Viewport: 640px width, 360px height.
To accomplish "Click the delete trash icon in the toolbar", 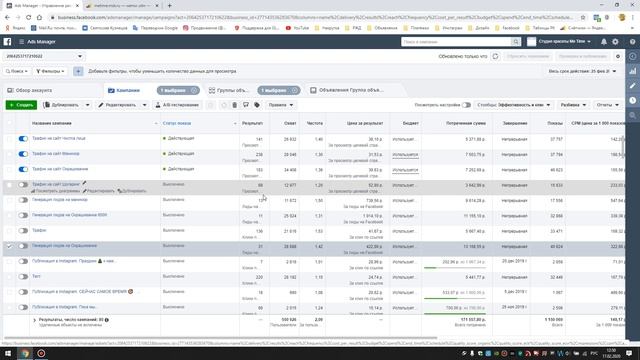I will pos(235,105).
